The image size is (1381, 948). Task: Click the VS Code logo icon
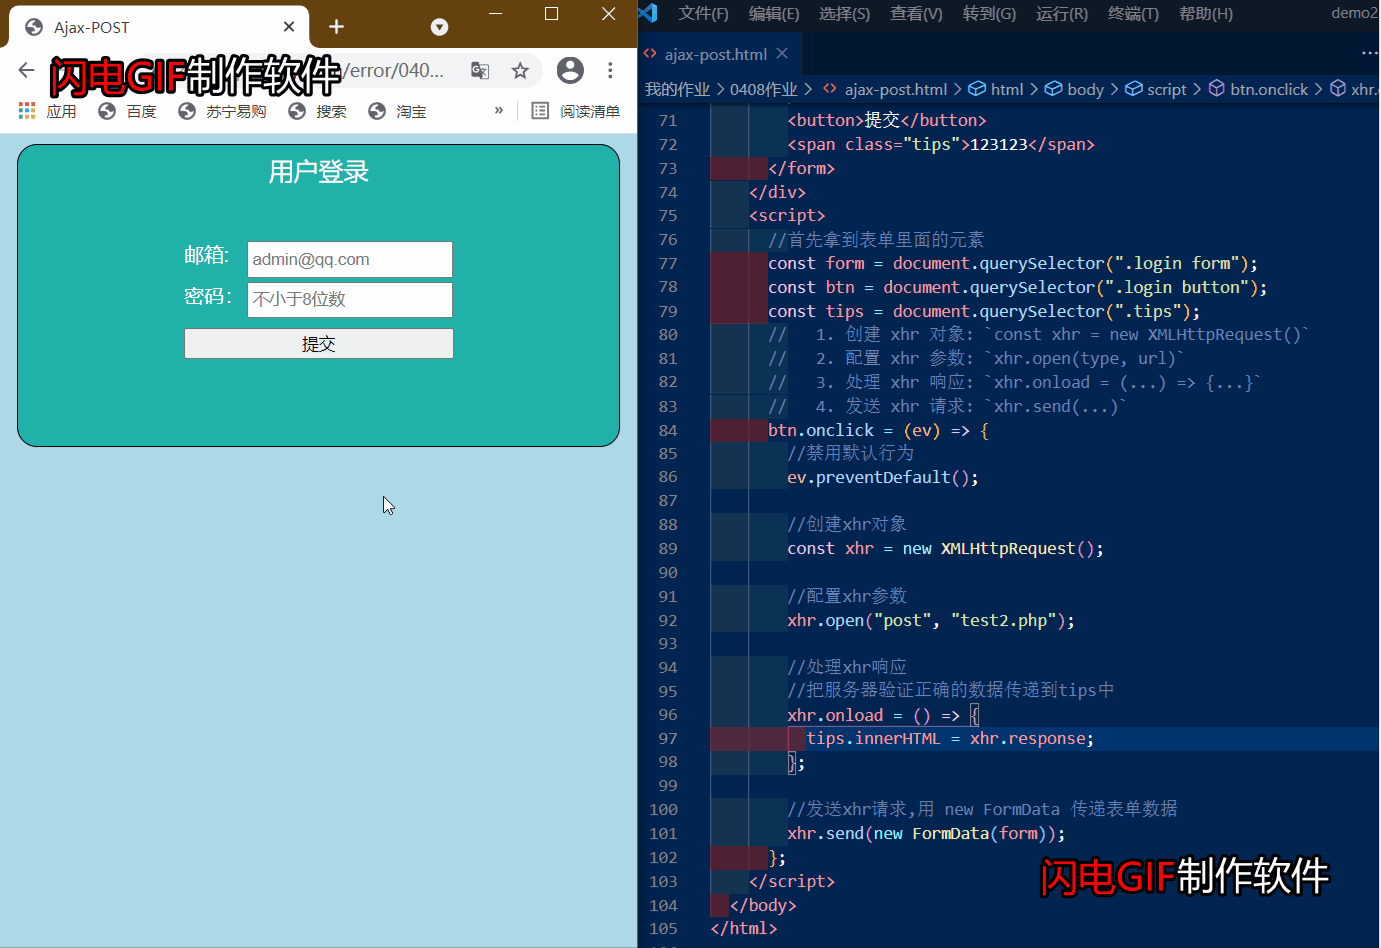[648, 13]
